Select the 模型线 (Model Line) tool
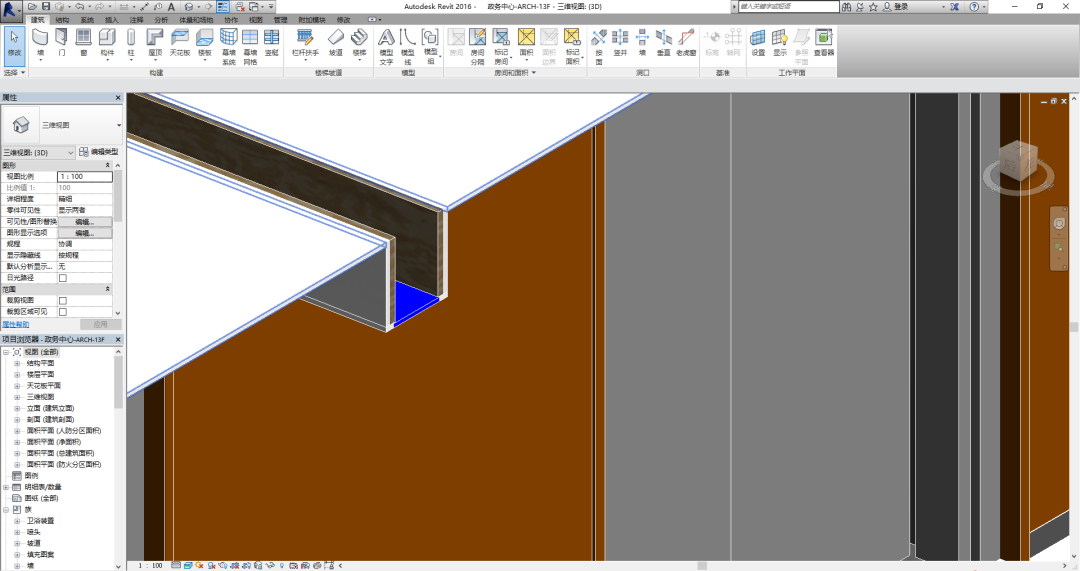Image resolution: width=1080 pixels, height=571 pixels. (x=408, y=47)
